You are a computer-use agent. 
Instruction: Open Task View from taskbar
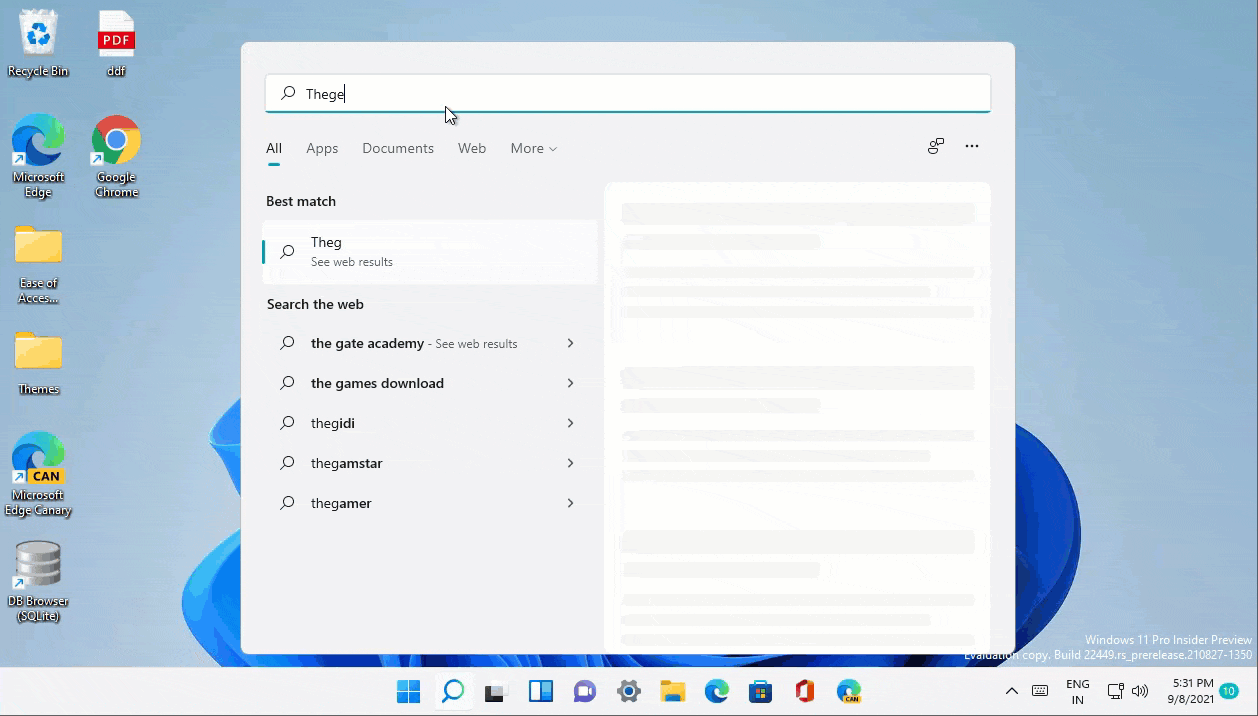(496, 691)
